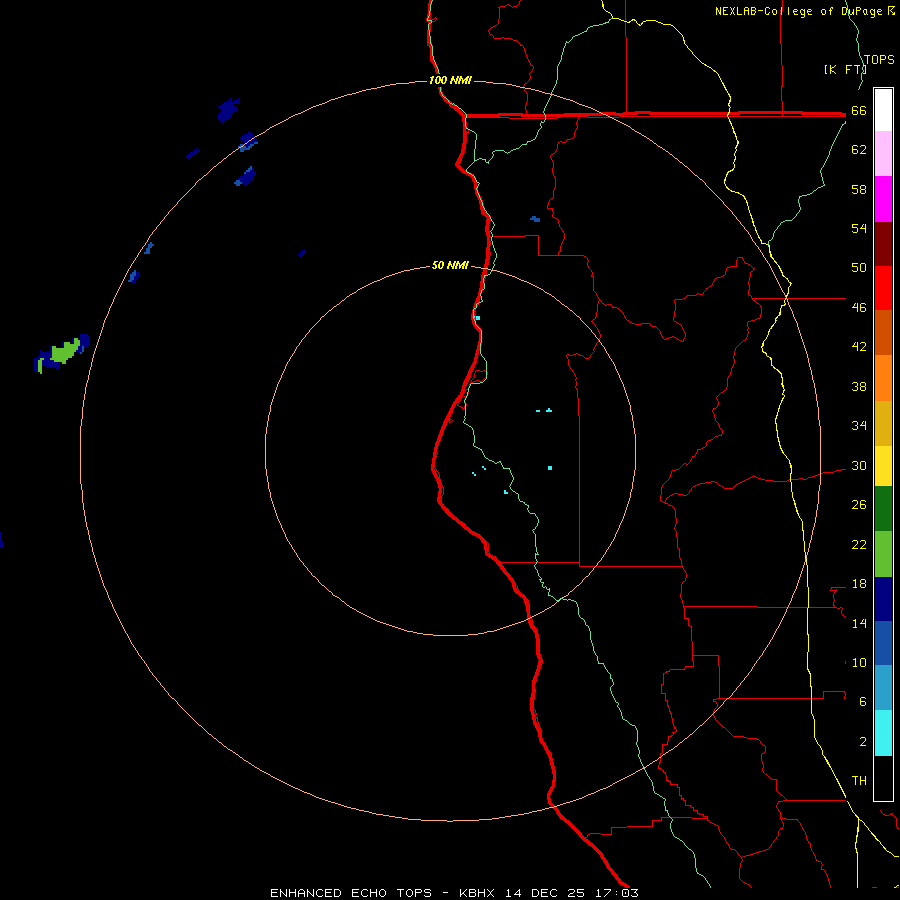Image resolution: width=900 pixels, height=900 pixels.
Task: Click the legend value 'TH'
Action: click(859, 780)
